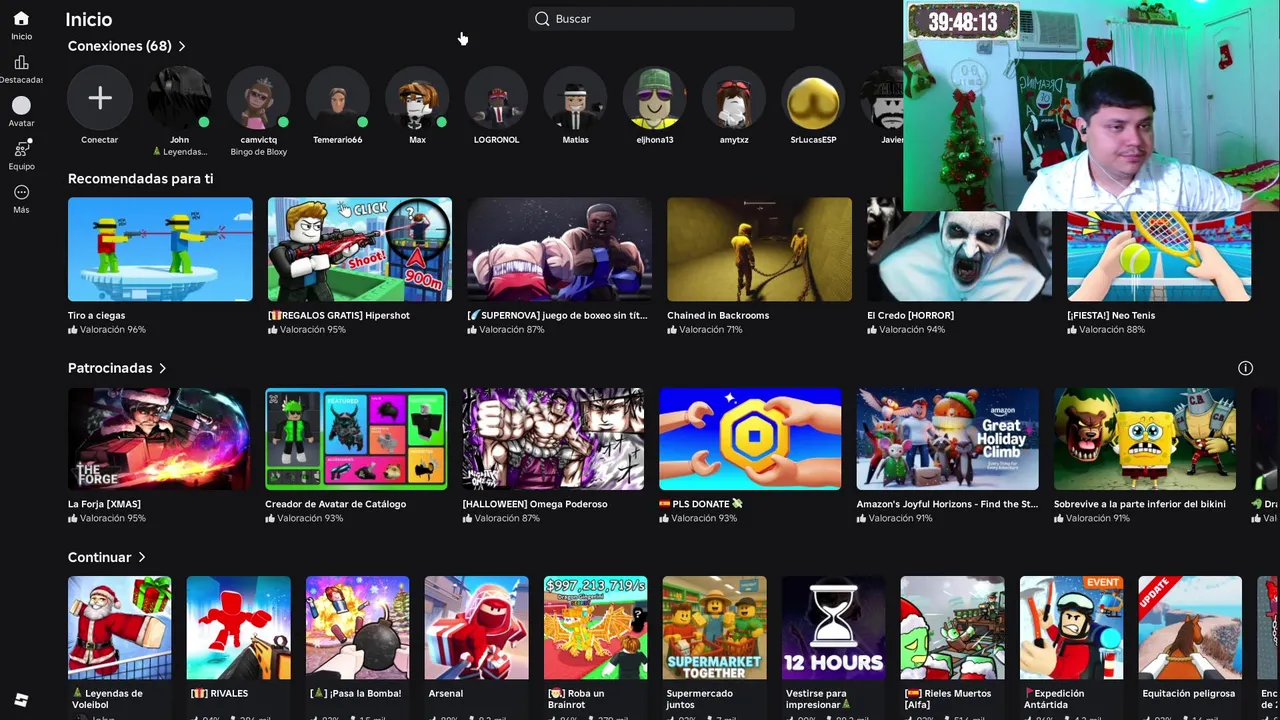
Task: Open the Neo Tenis game thumbnail
Action: coord(1159,255)
